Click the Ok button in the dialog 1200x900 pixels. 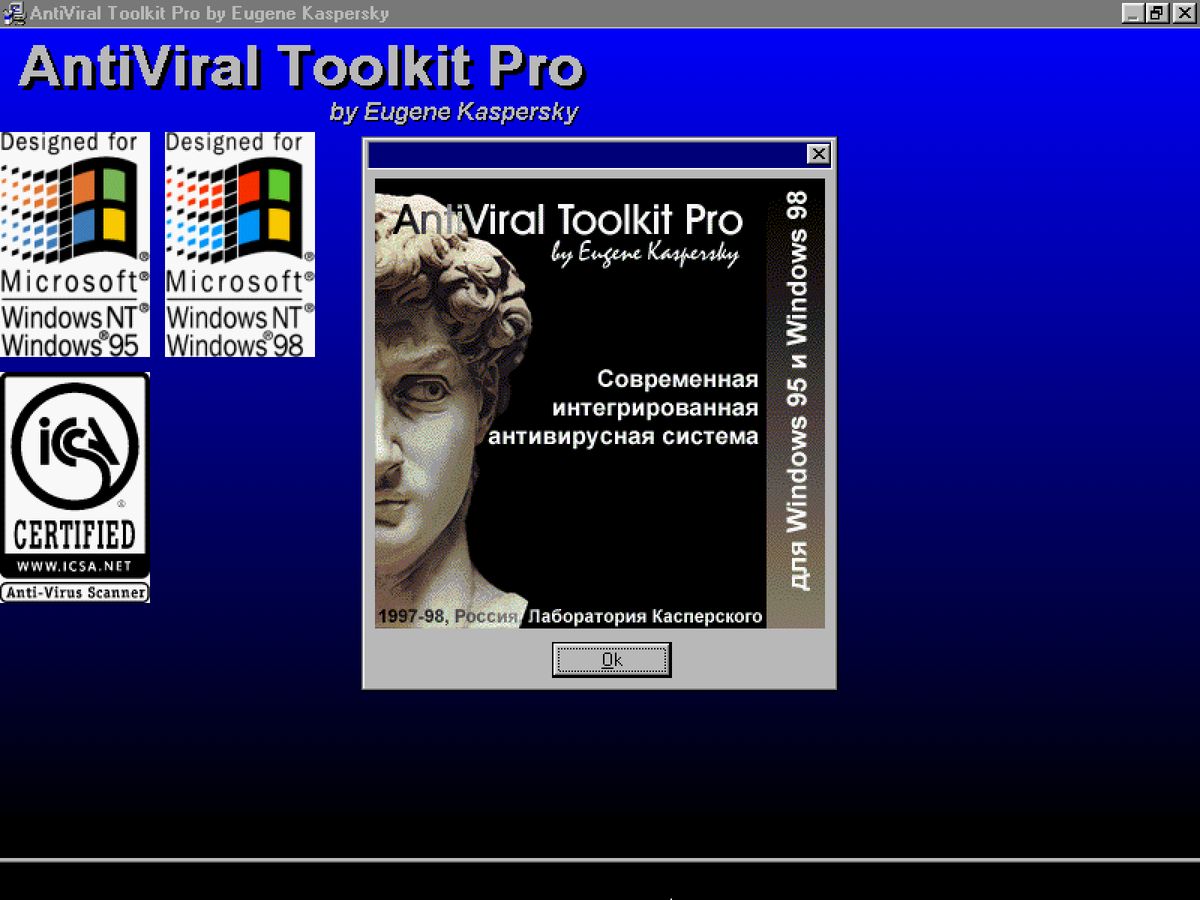click(x=611, y=660)
